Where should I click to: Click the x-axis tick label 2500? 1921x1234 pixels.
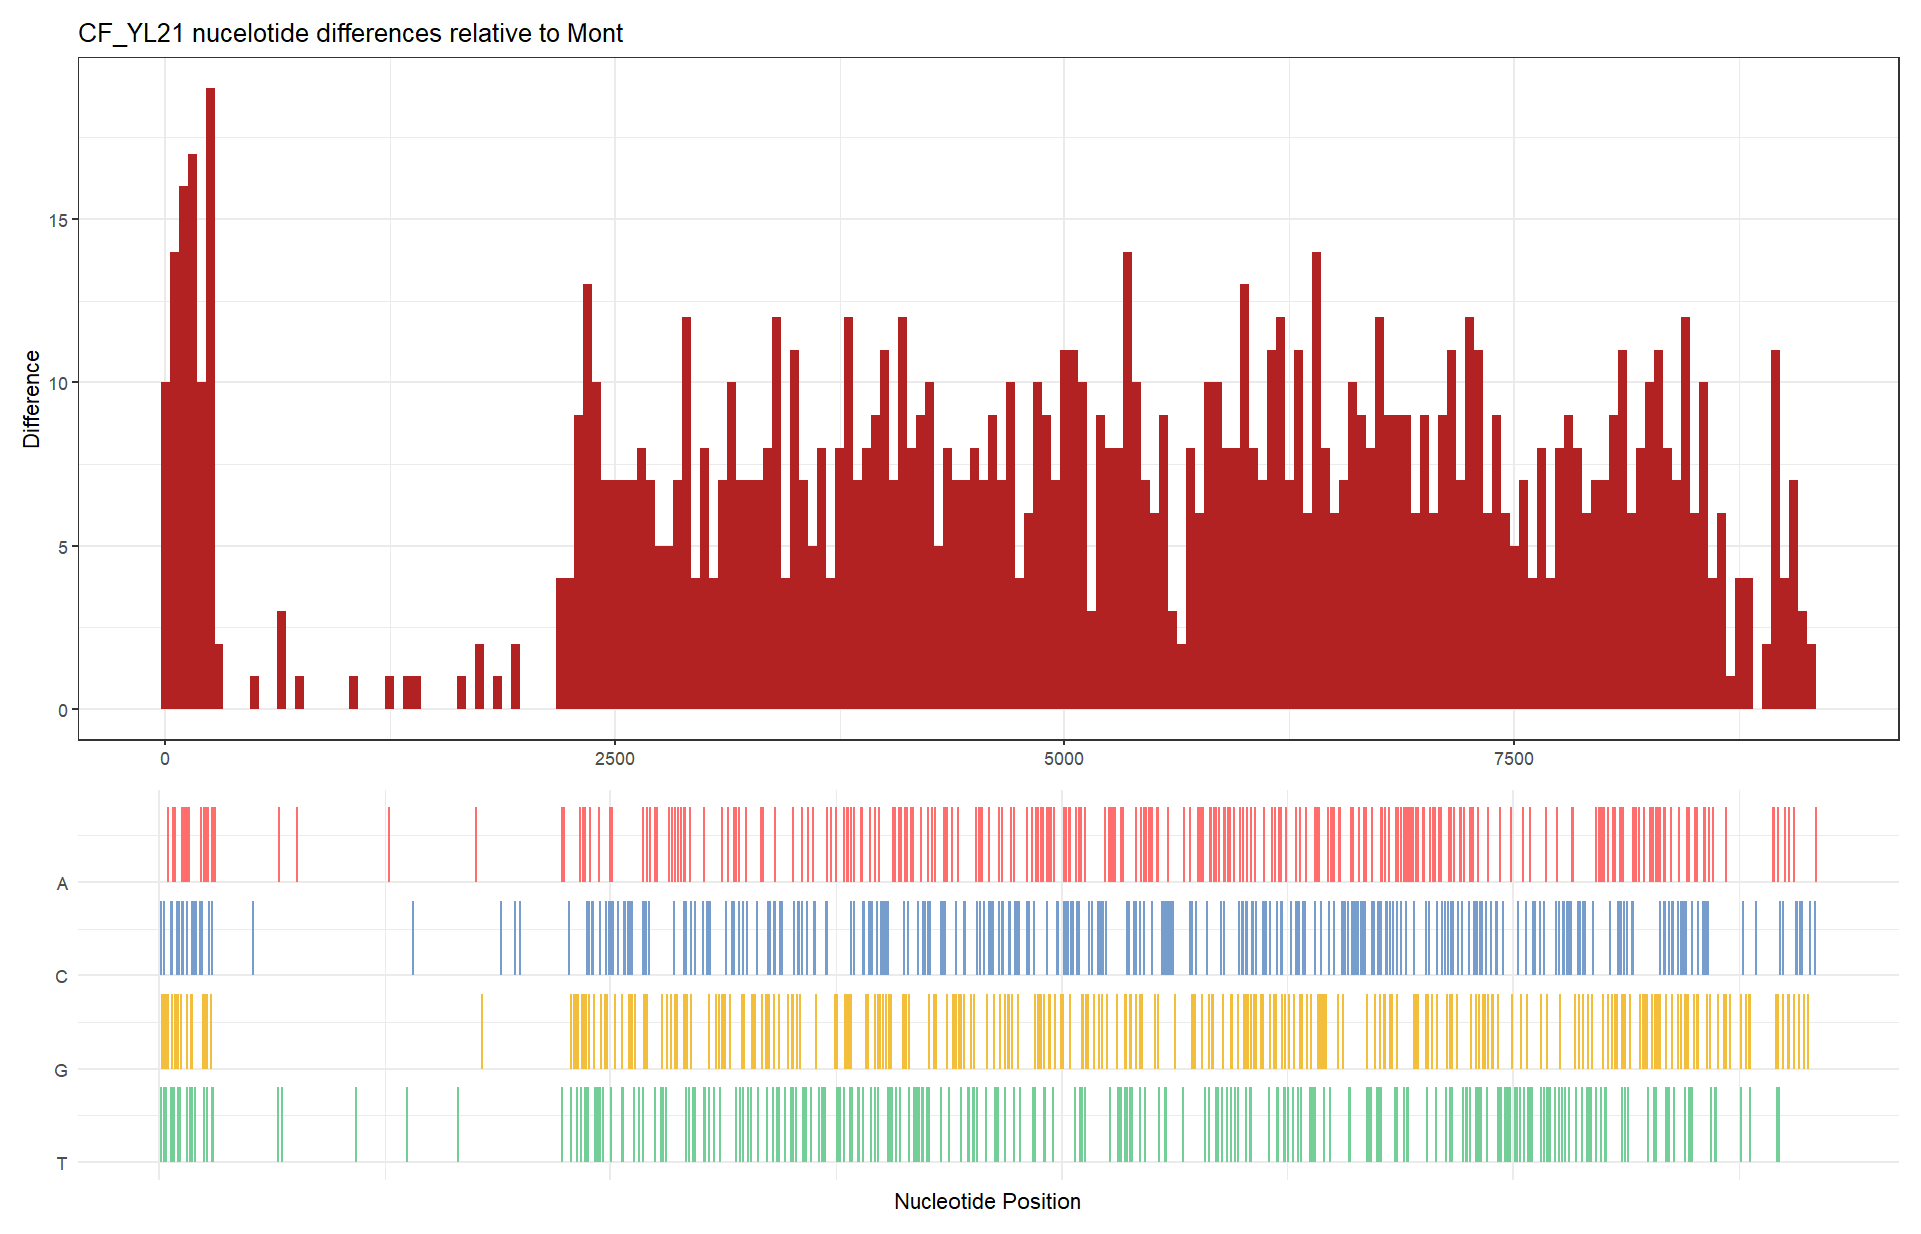click(x=614, y=759)
